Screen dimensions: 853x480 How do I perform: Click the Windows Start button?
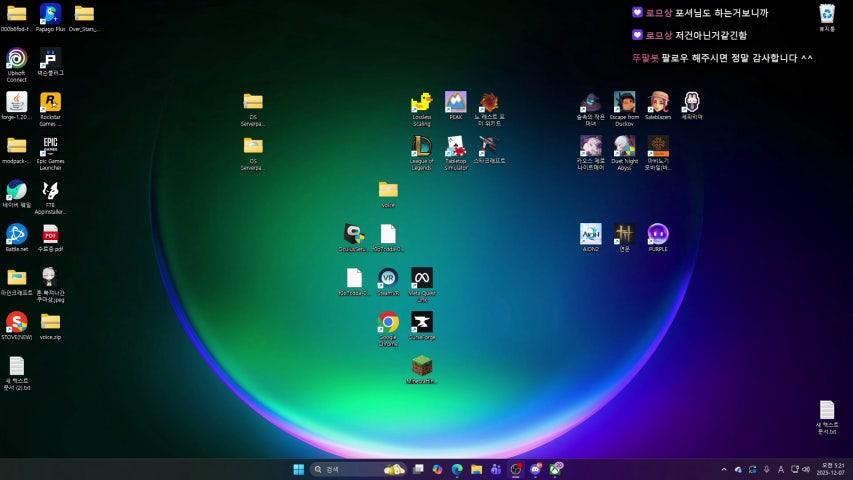(298, 469)
